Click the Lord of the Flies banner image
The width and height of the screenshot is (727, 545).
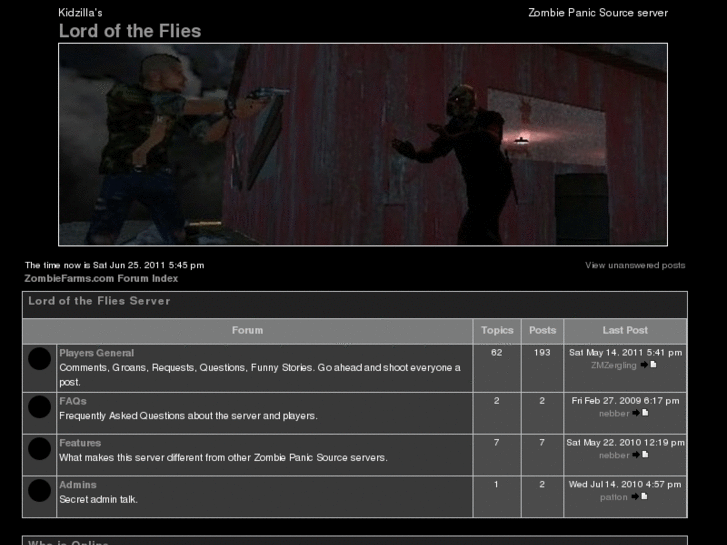point(362,144)
